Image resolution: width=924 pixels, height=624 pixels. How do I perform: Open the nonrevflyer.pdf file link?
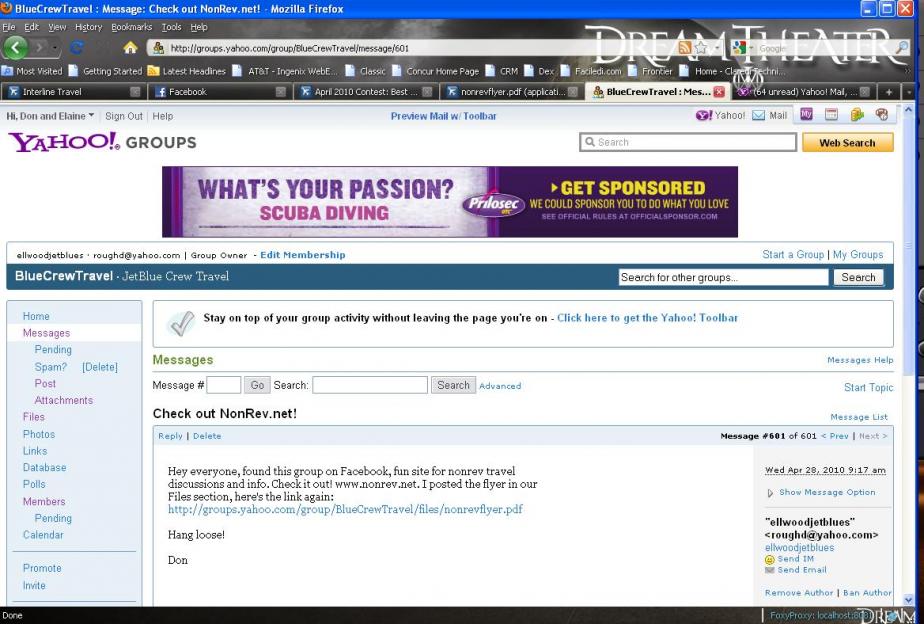(345, 509)
